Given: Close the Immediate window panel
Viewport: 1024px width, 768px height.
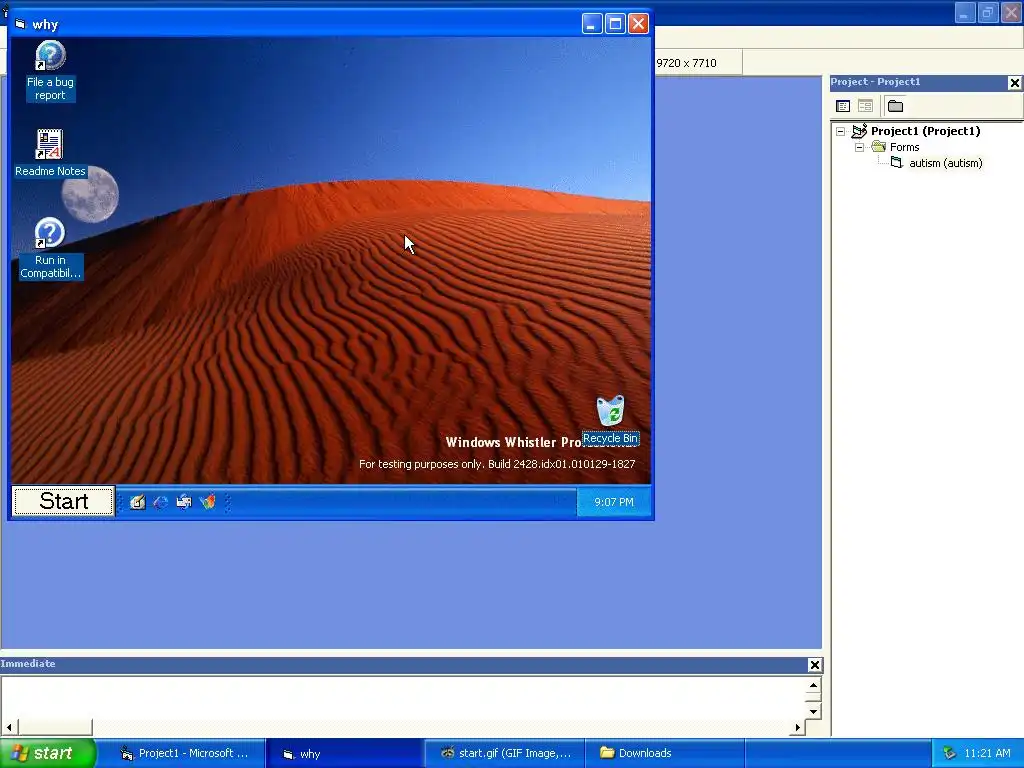Looking at the screenshot, I should pos(814,665).
